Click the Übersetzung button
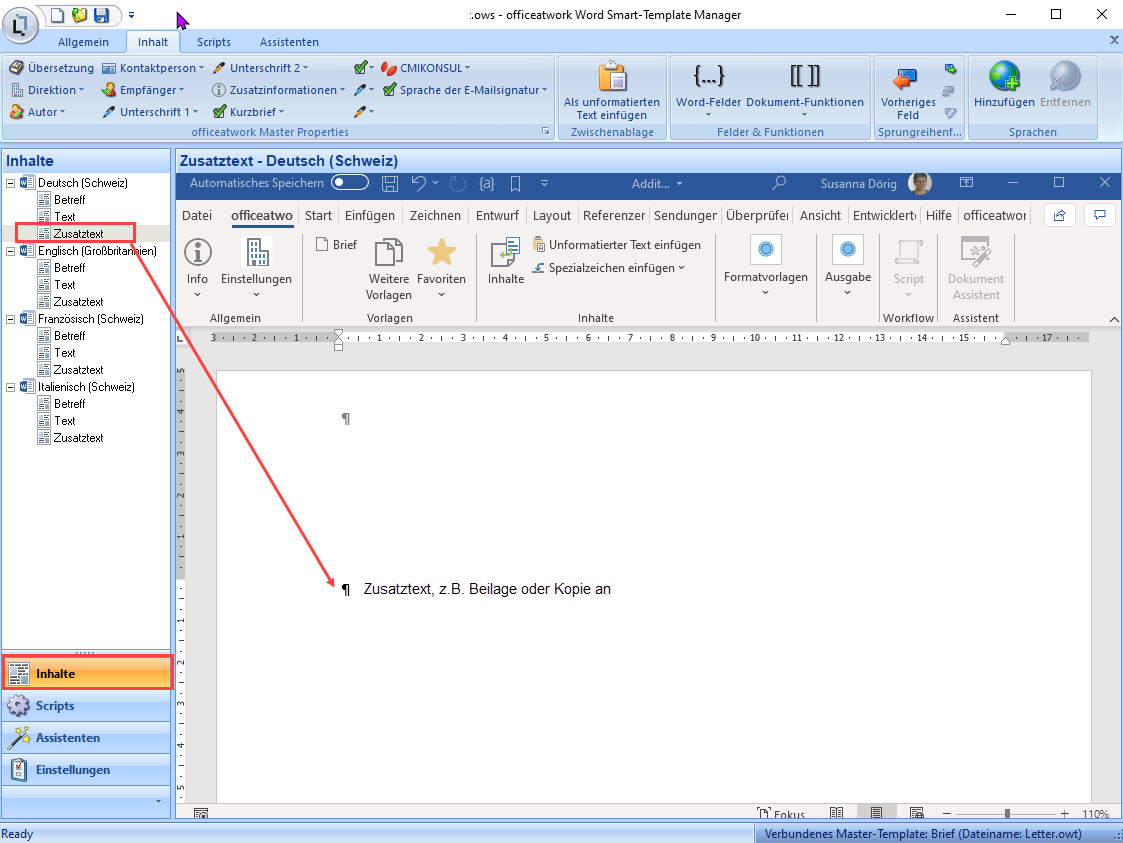1123x843 pixels. pyautogui.click(x=51, y=68)
